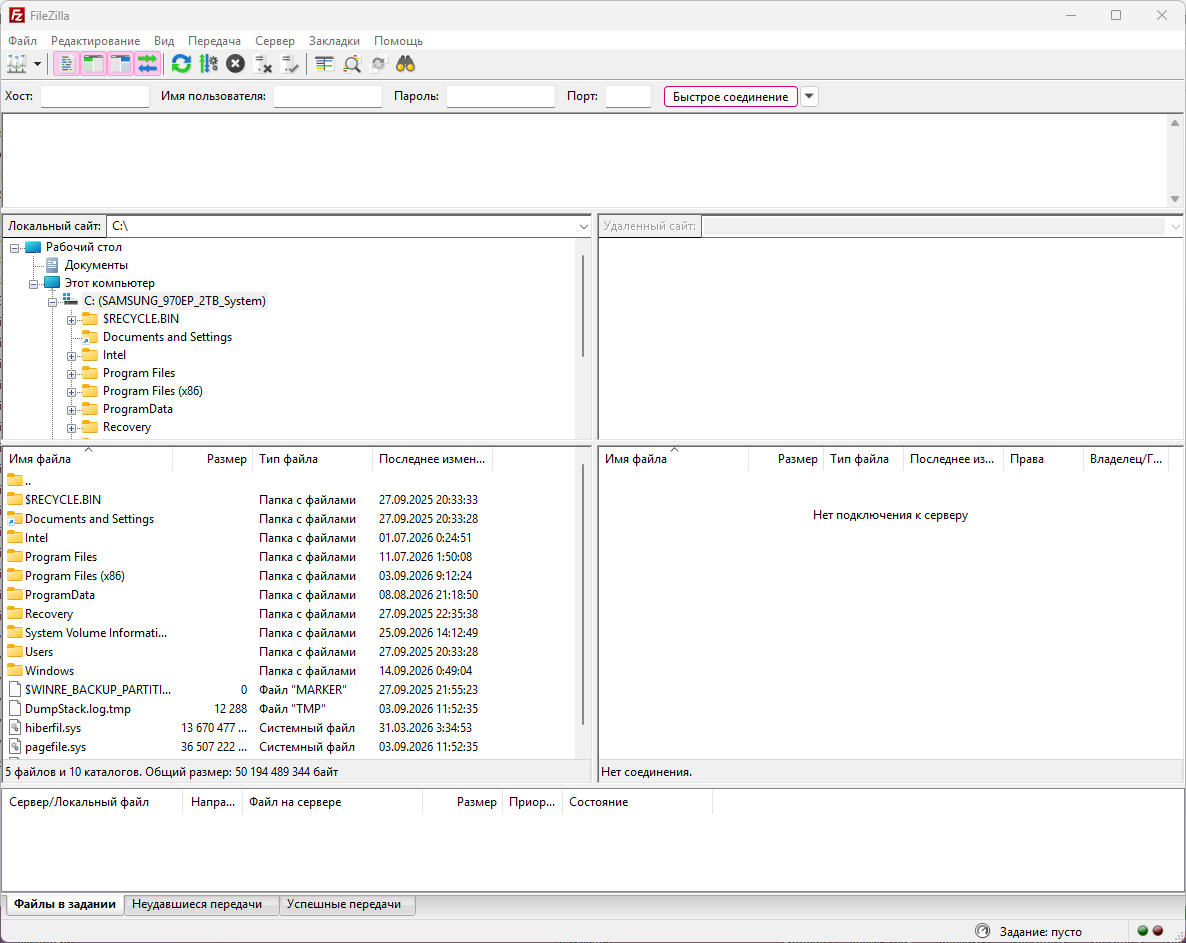1186x943 pixels.
Task: Sort local files by Размер column
Action: click(226, 459)
